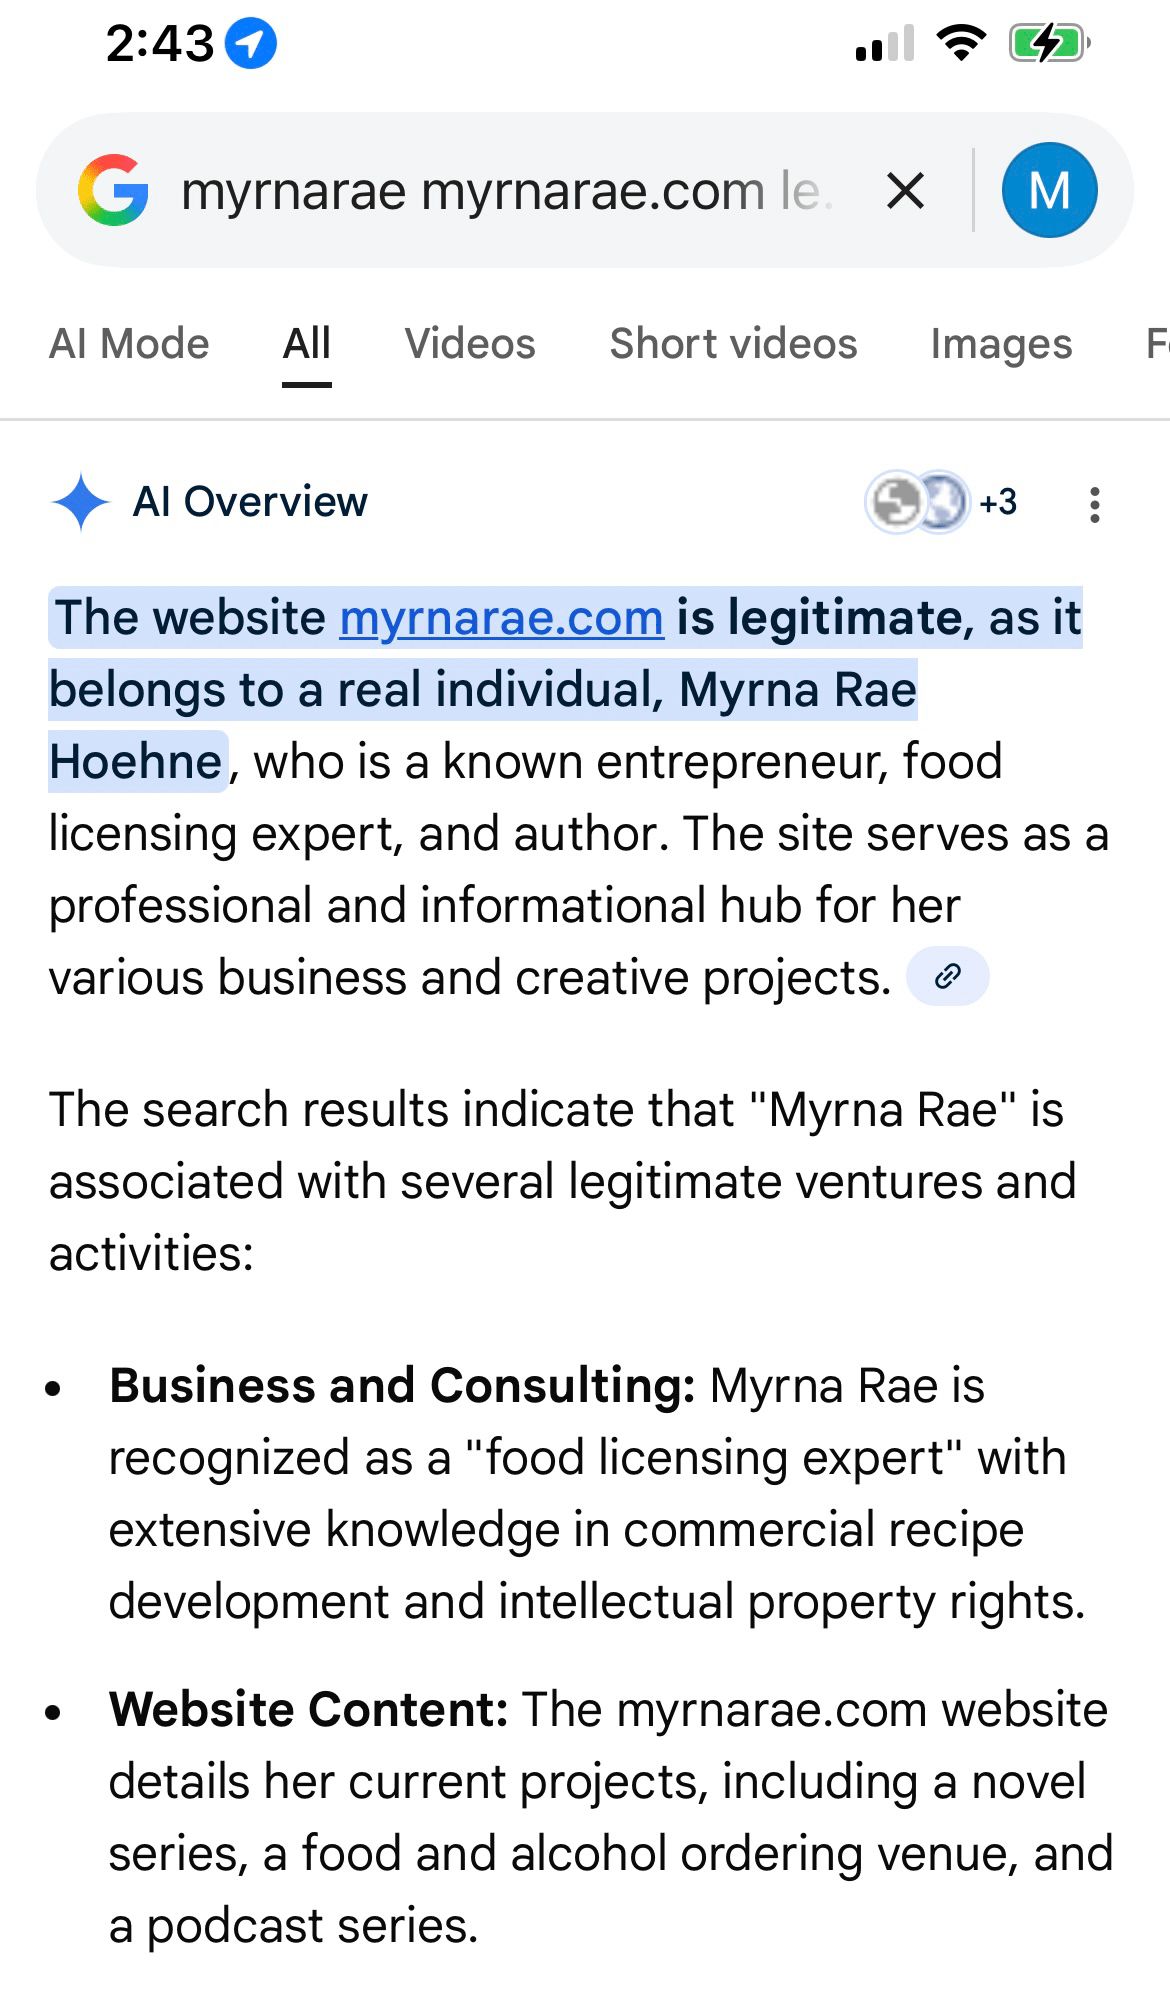1170x1999 pixels.
Task: Open the AI Overview three-dot menu
Action: 1095,504
